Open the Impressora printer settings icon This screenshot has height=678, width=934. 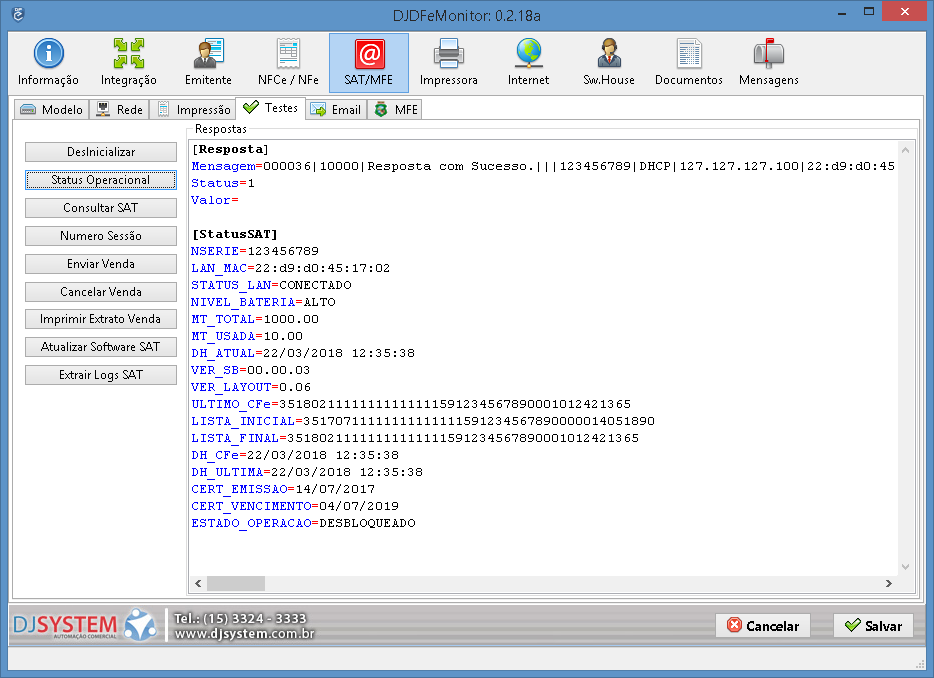pyautogui.click(x=449, y=63)
